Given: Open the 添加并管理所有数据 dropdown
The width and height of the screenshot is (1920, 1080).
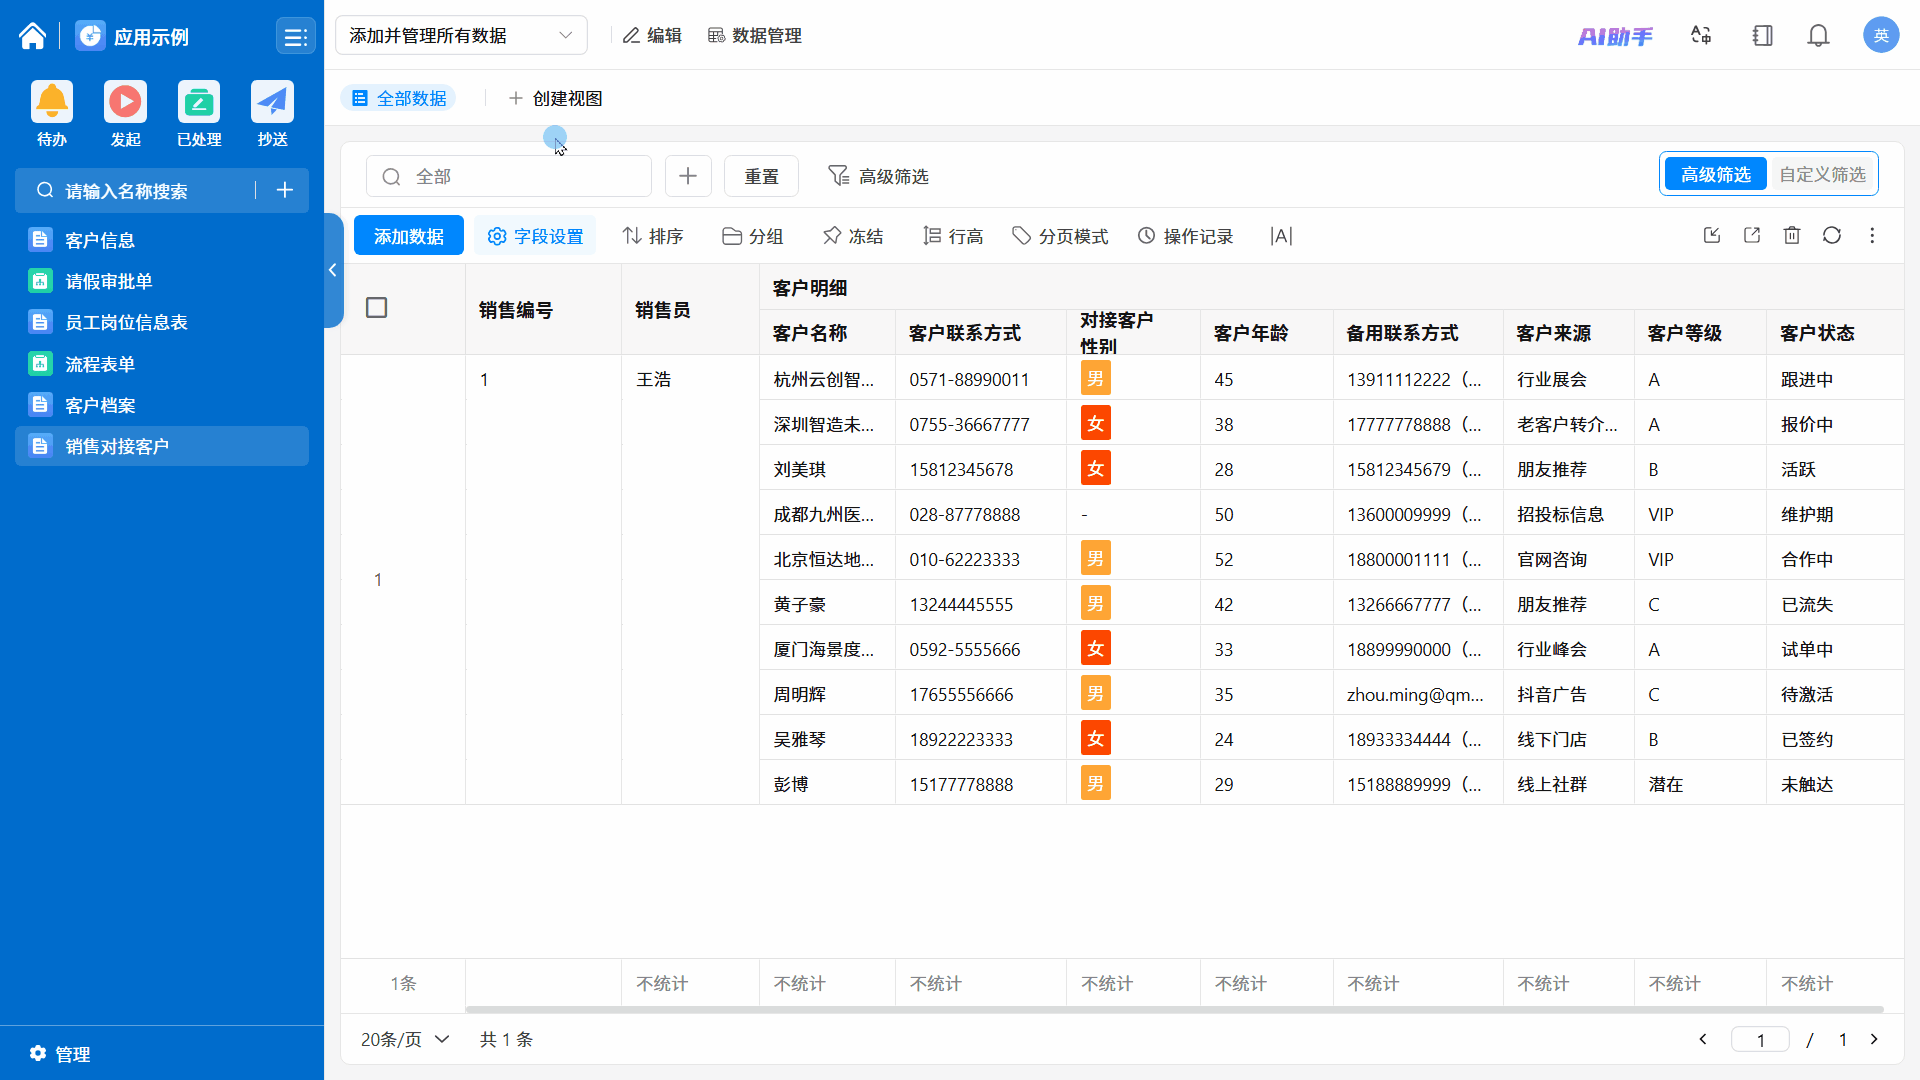Looking at the screenshot, I should (x=461, y=35).
